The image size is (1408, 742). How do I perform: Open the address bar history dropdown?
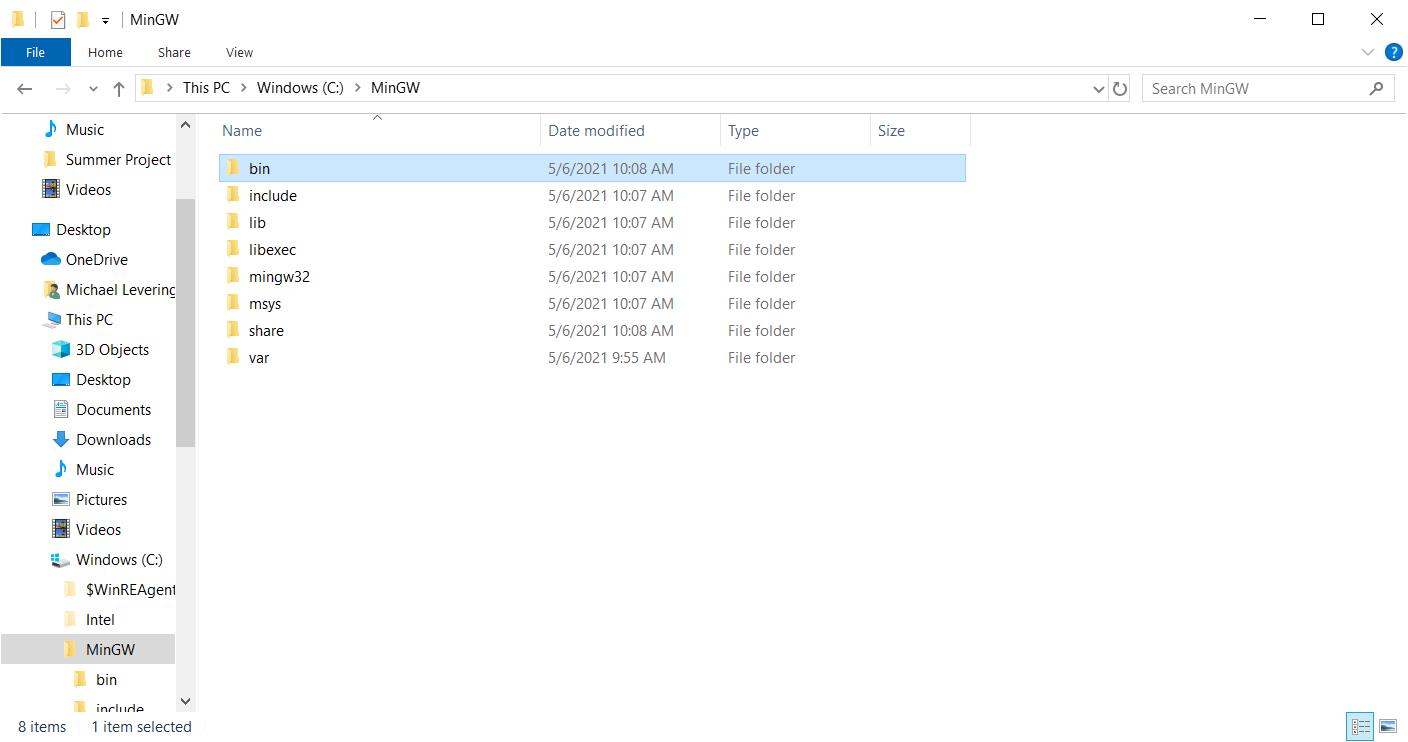(x=1100, y=89)
